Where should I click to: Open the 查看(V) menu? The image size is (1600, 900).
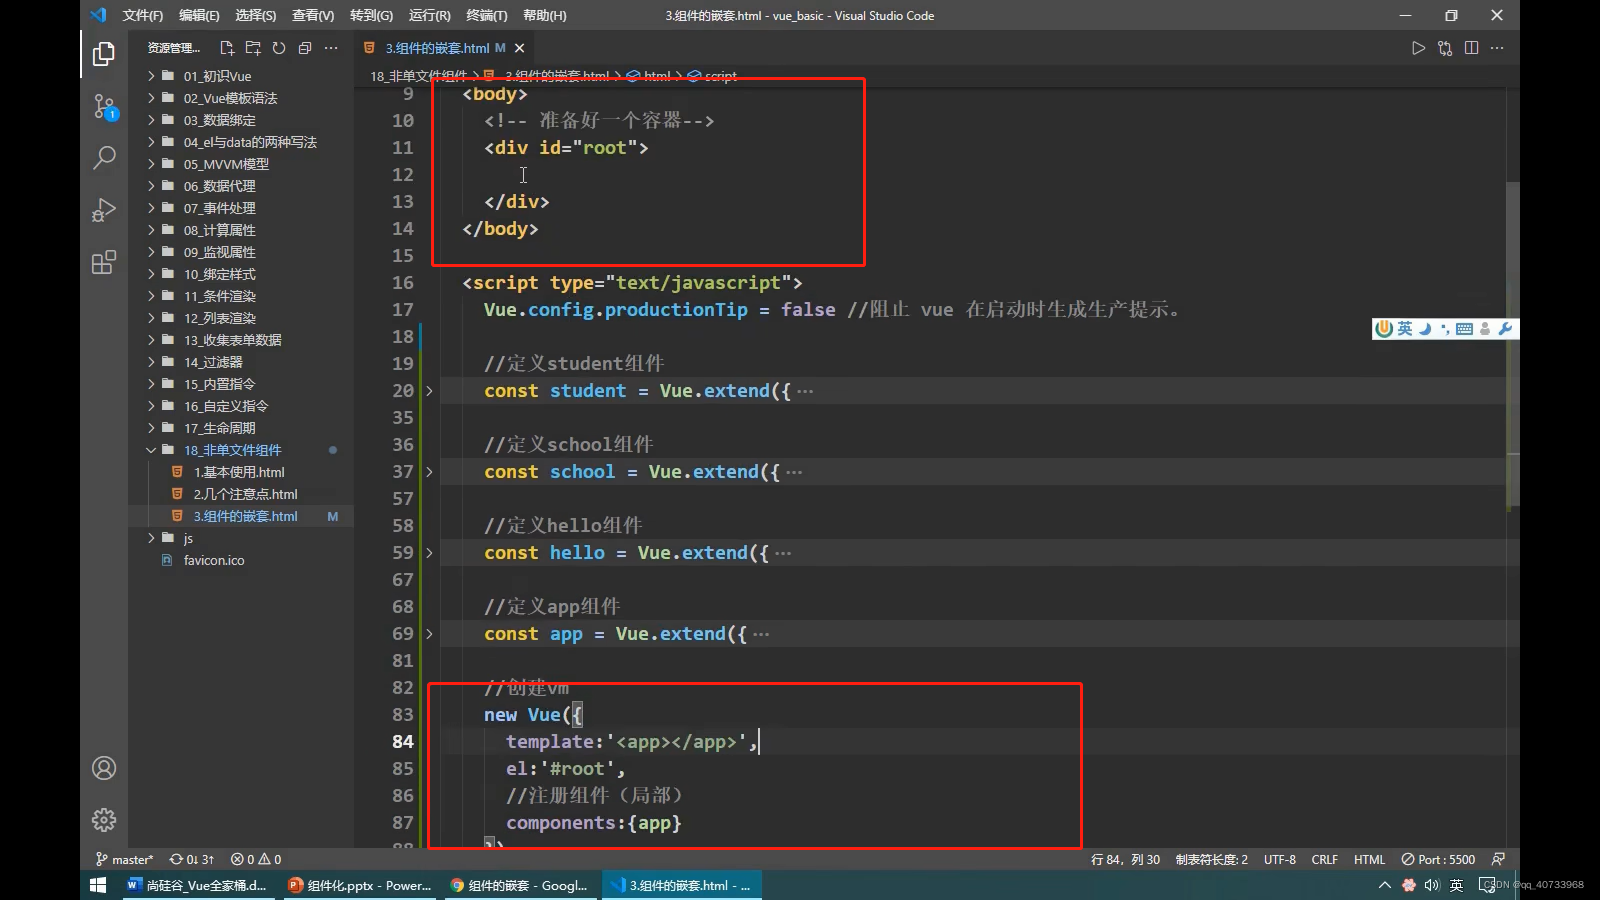click(313, 15)
